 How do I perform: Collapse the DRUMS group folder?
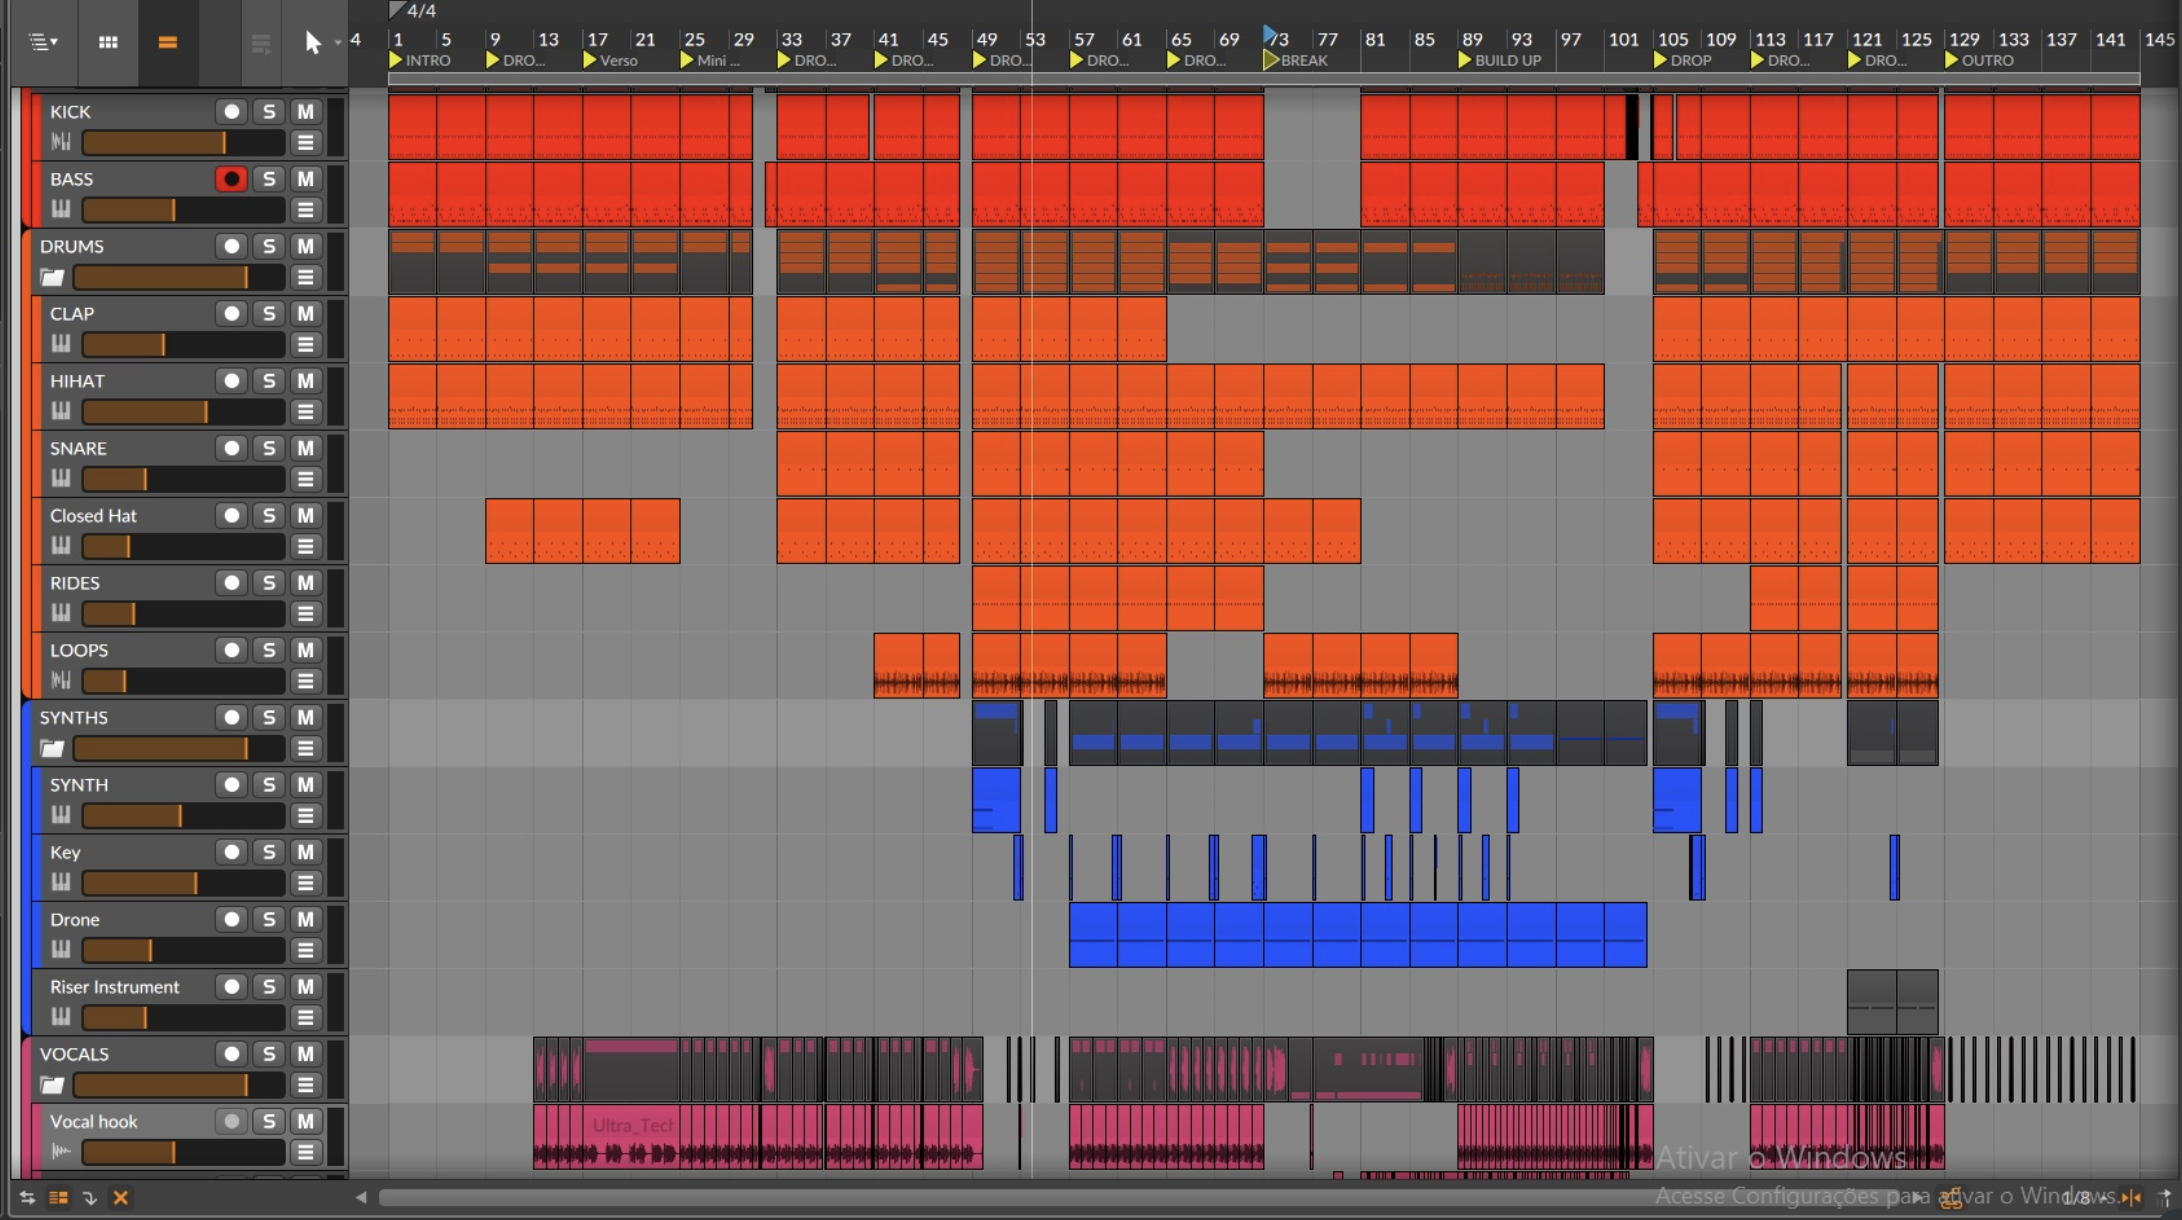point(52,278)
